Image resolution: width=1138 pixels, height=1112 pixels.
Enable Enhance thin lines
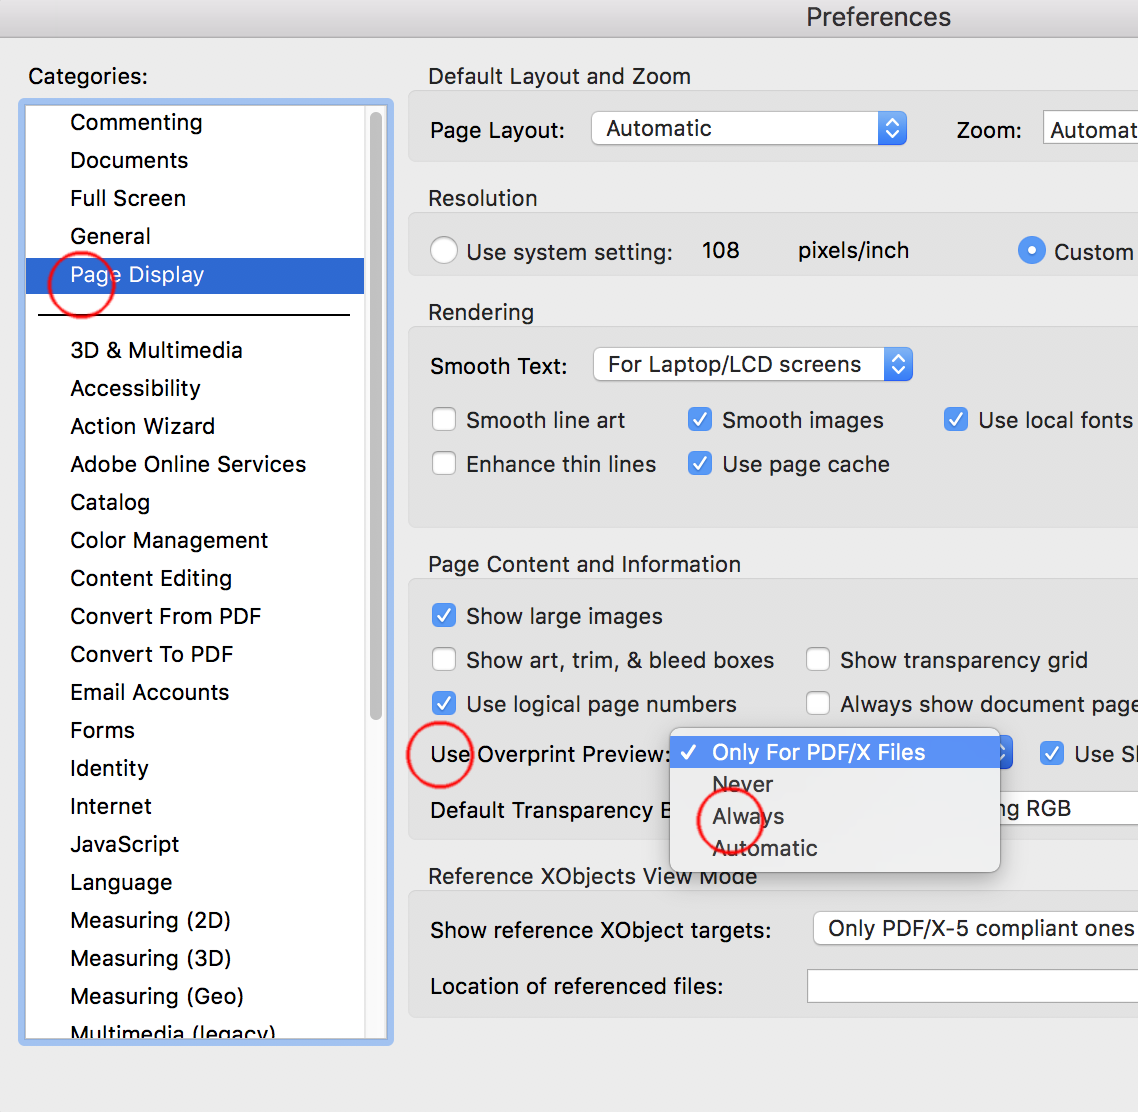[444, 463]
